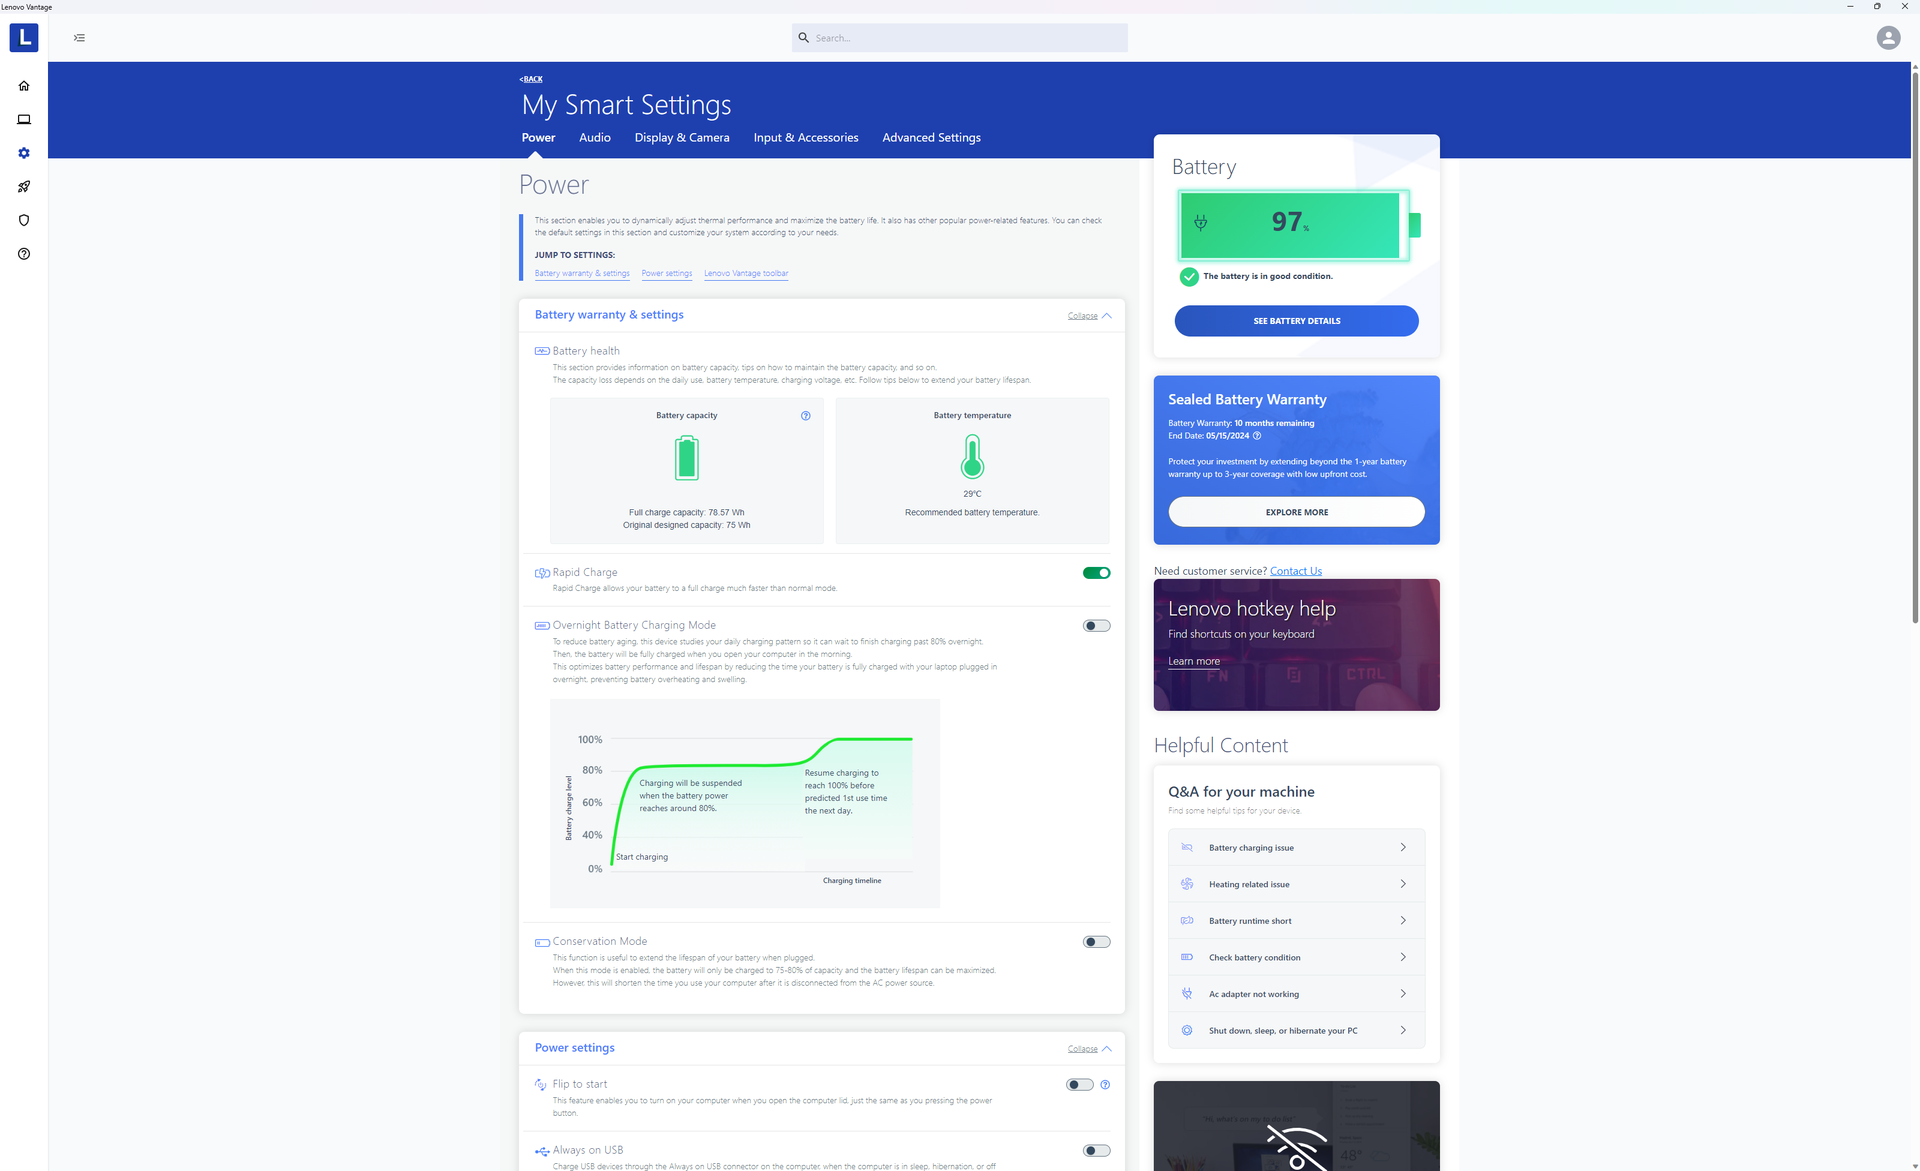Enable the Always on USB toggle
This screenshot has height=1171, width=1920.
click(x=1096, y=1151)
